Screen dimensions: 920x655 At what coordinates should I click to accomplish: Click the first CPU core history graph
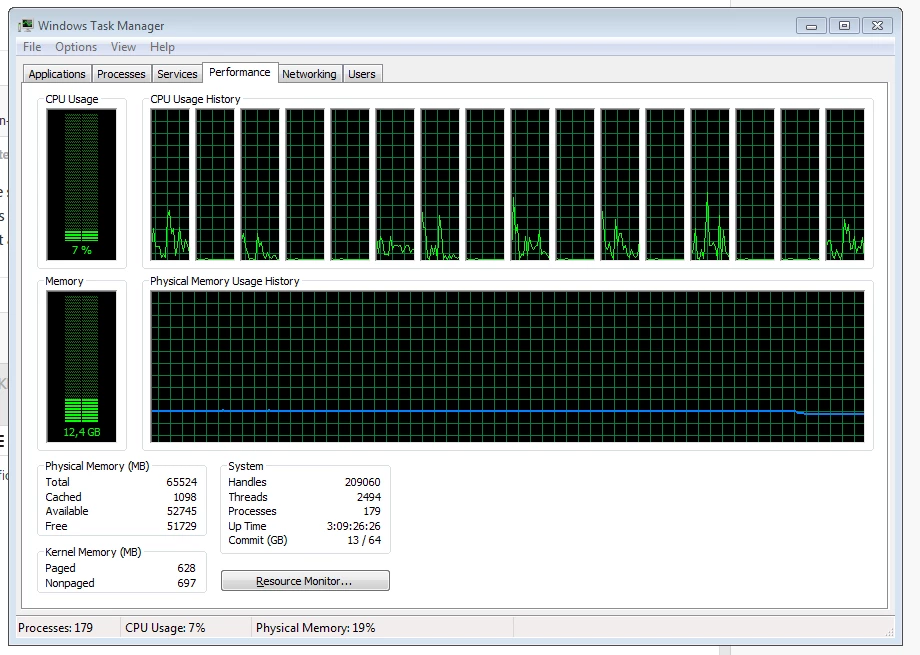point(170,184)
